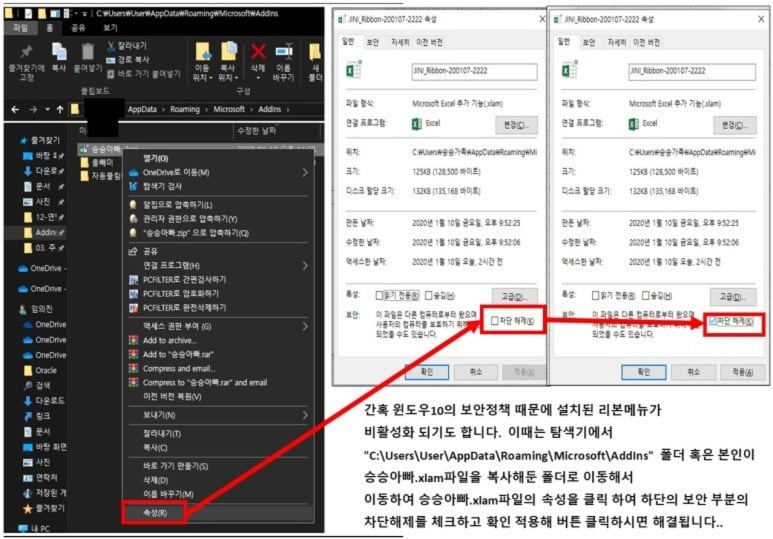Click the 확인 button in right dialog

(643, 372)
